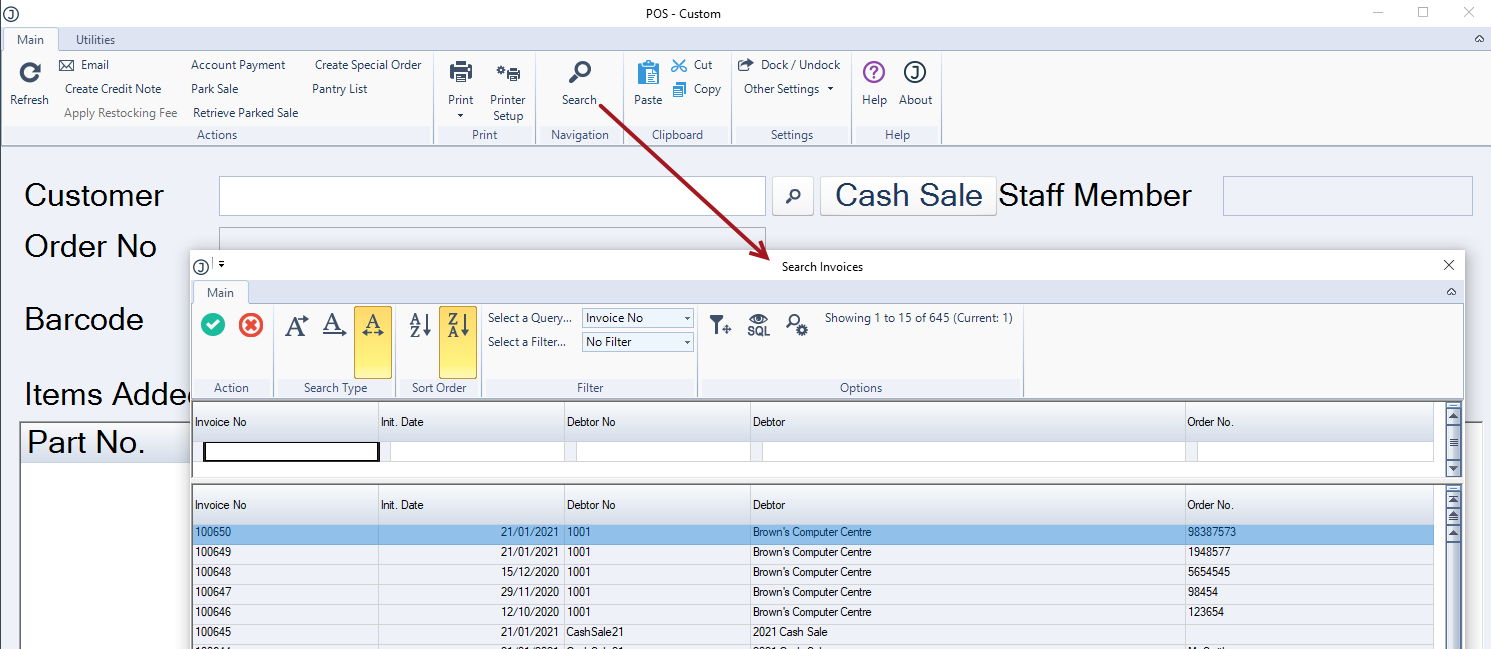Click Retrieve Parked Sale
1491x649 pixels.
[246, 113]
